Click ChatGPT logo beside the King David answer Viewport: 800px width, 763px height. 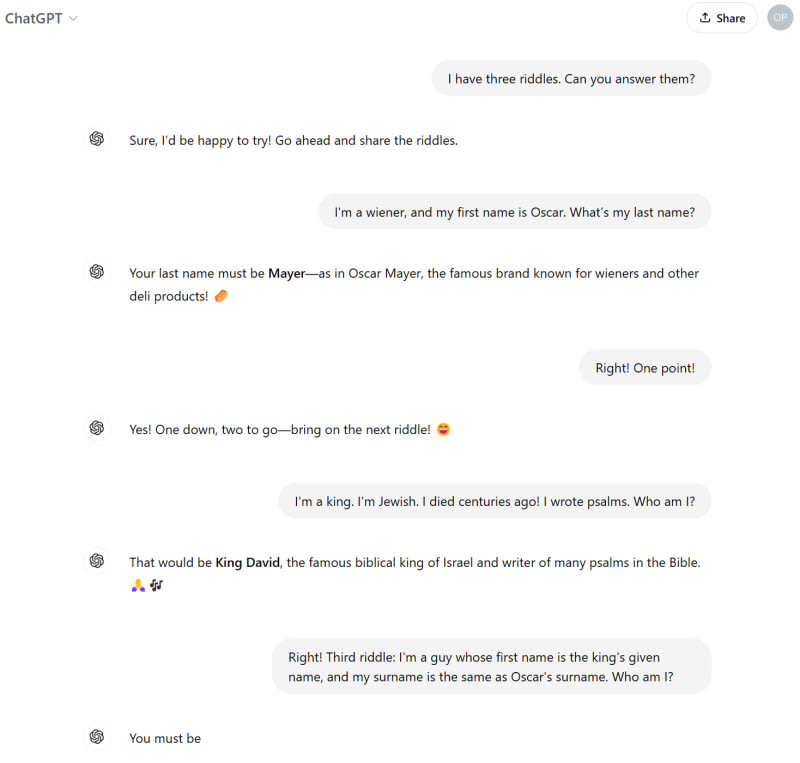click(x=97, y=561)
